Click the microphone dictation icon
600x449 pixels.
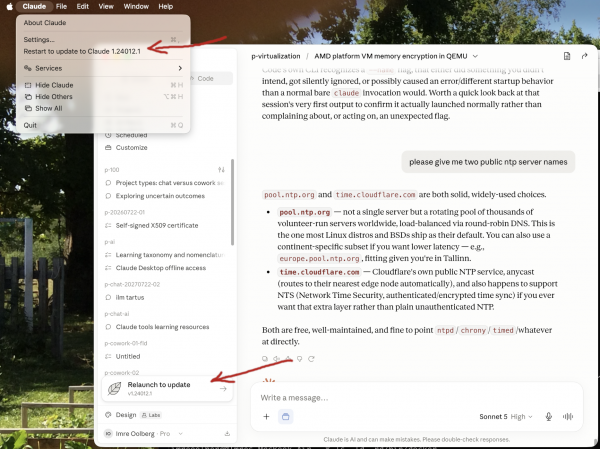(548, 416)
